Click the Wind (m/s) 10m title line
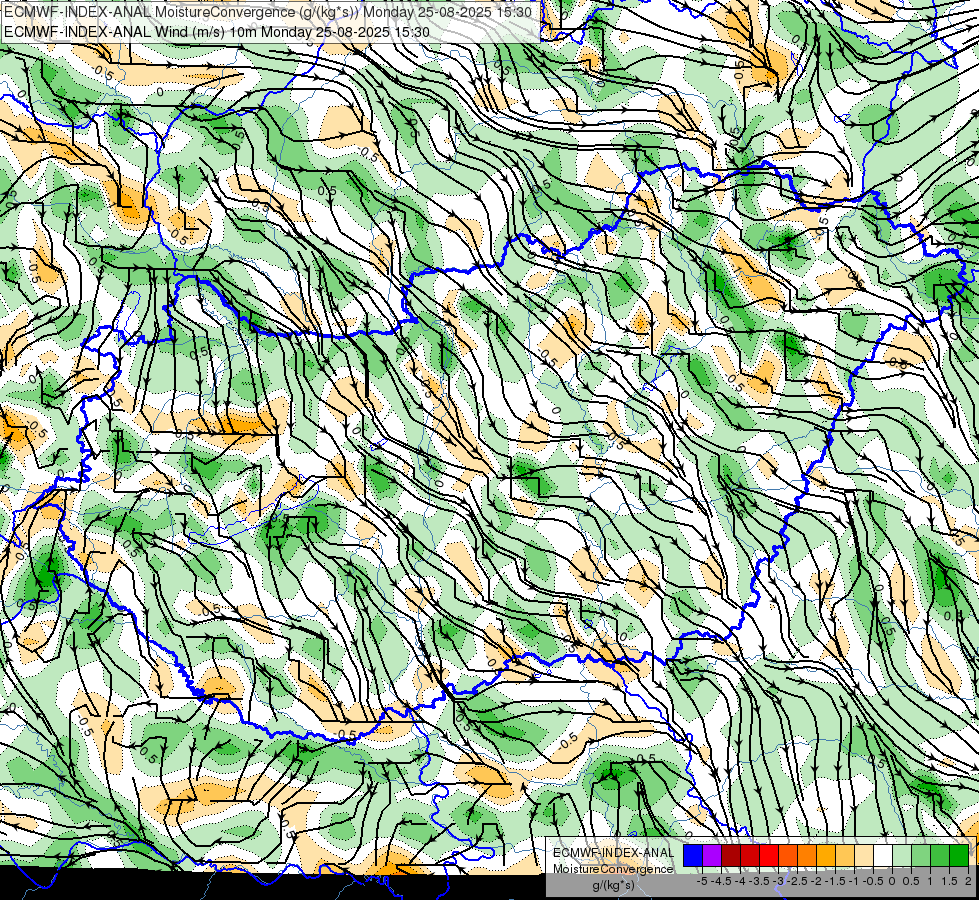The height and width of the screenshot is (900, 979). pyautogui.click(x=216, y=31)
